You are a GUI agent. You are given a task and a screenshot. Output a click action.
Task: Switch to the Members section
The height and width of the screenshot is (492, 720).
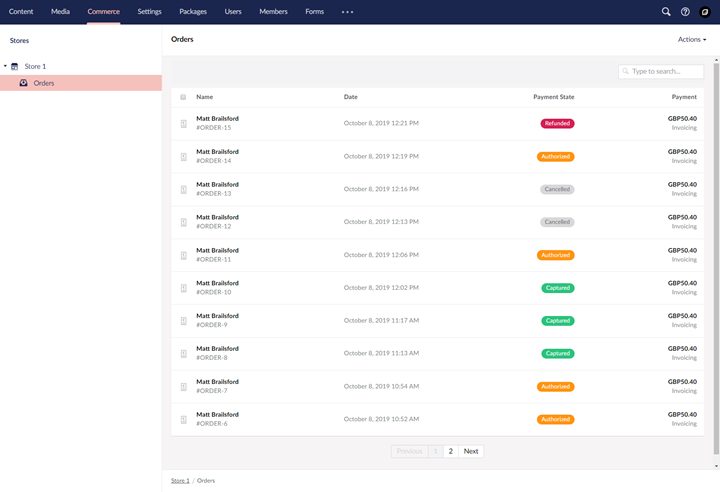273,11
